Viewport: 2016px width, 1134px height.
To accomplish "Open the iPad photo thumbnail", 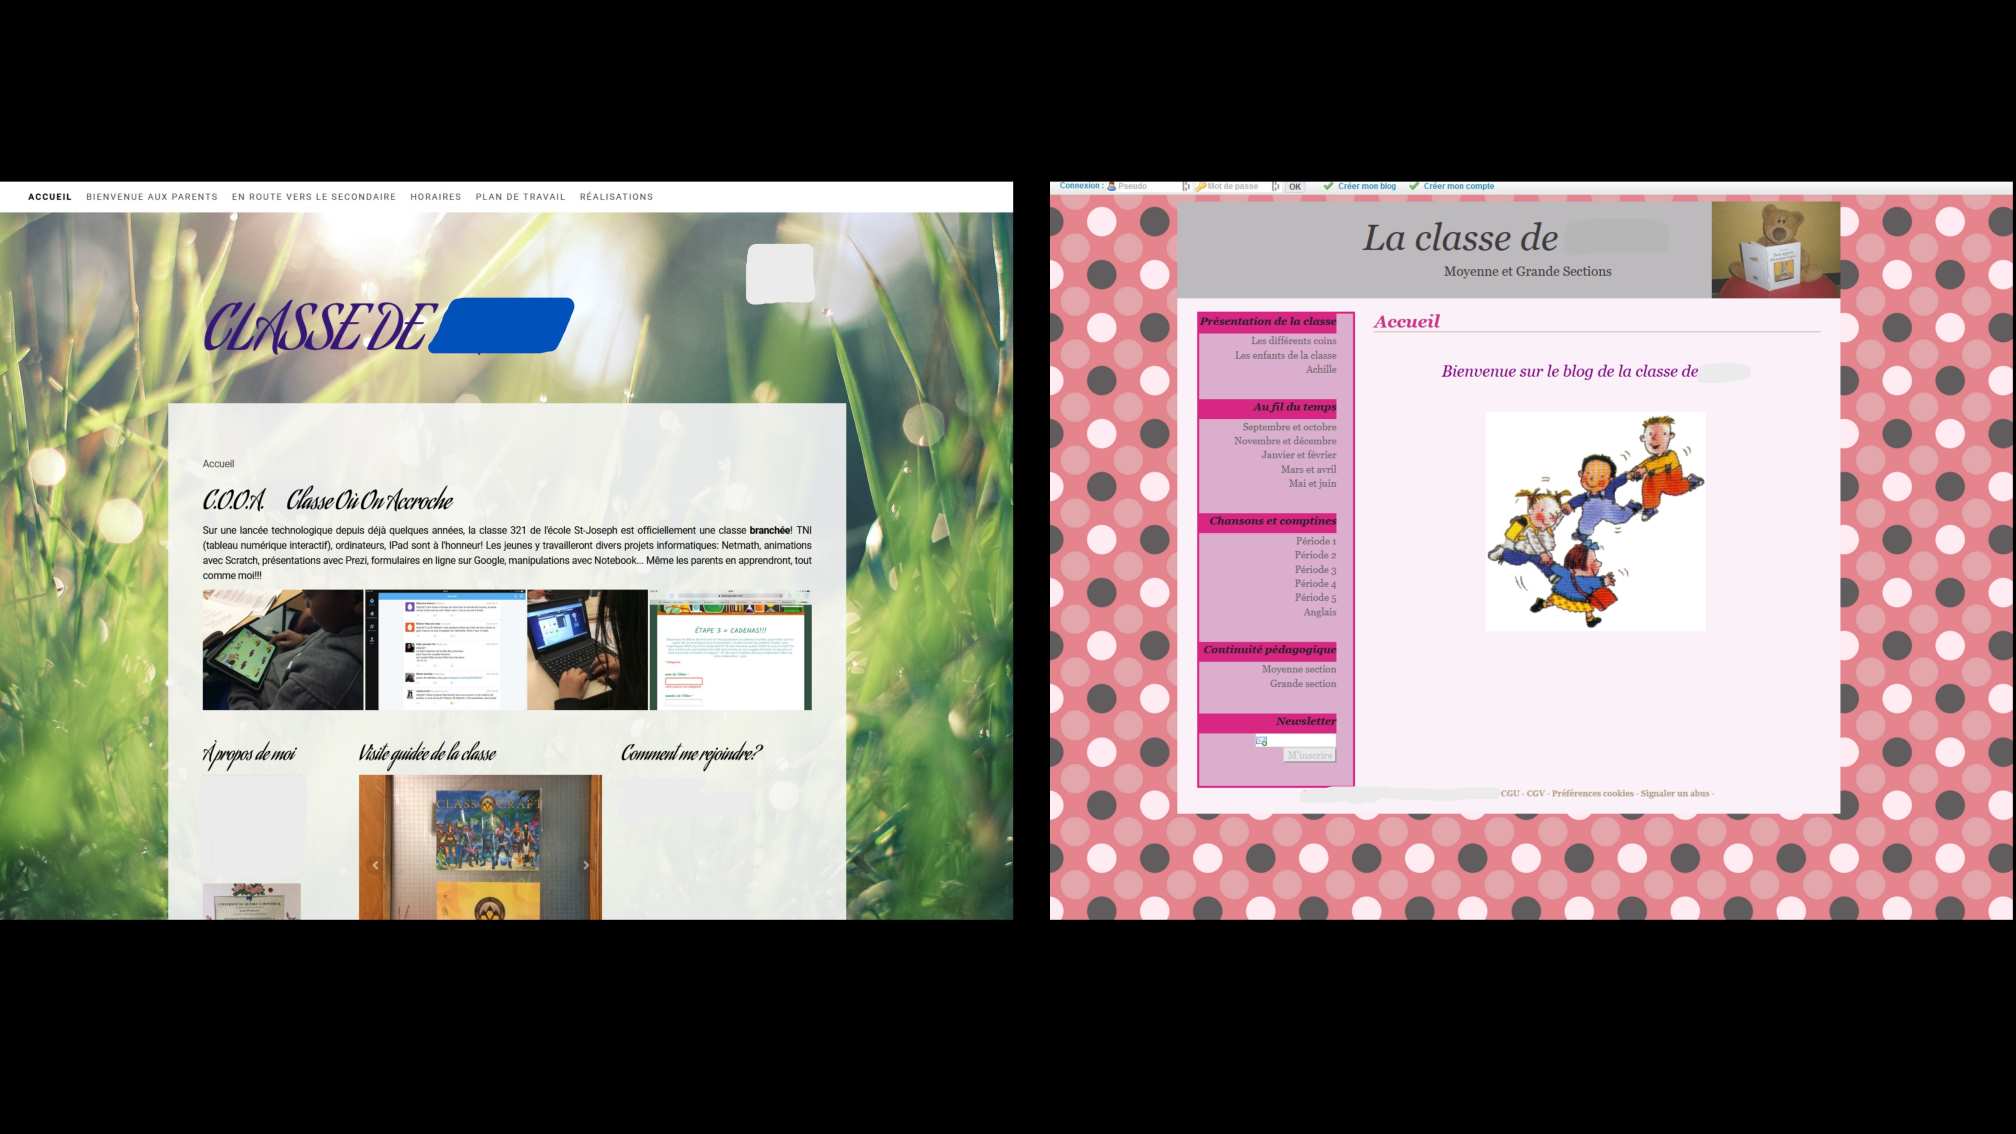I will (x=283, y=650).
